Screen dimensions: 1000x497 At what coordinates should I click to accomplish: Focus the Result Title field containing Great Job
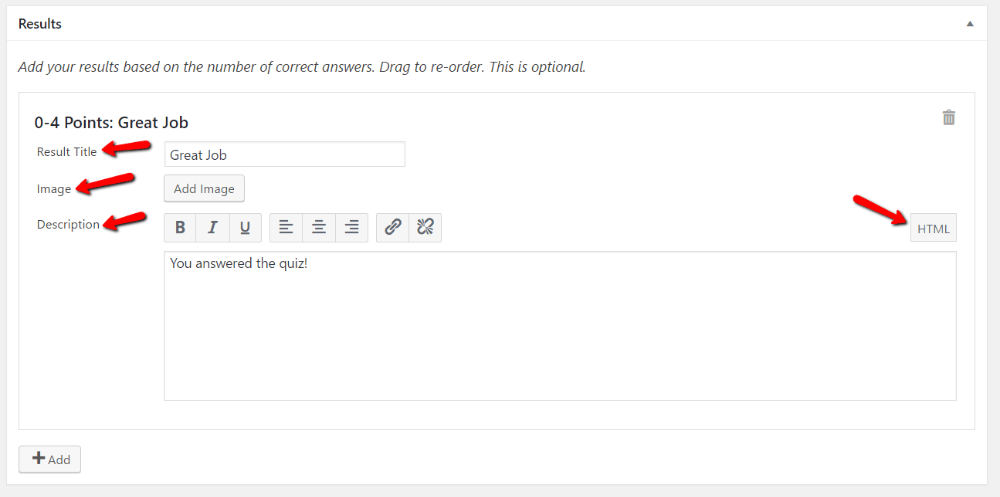[284, 154]
